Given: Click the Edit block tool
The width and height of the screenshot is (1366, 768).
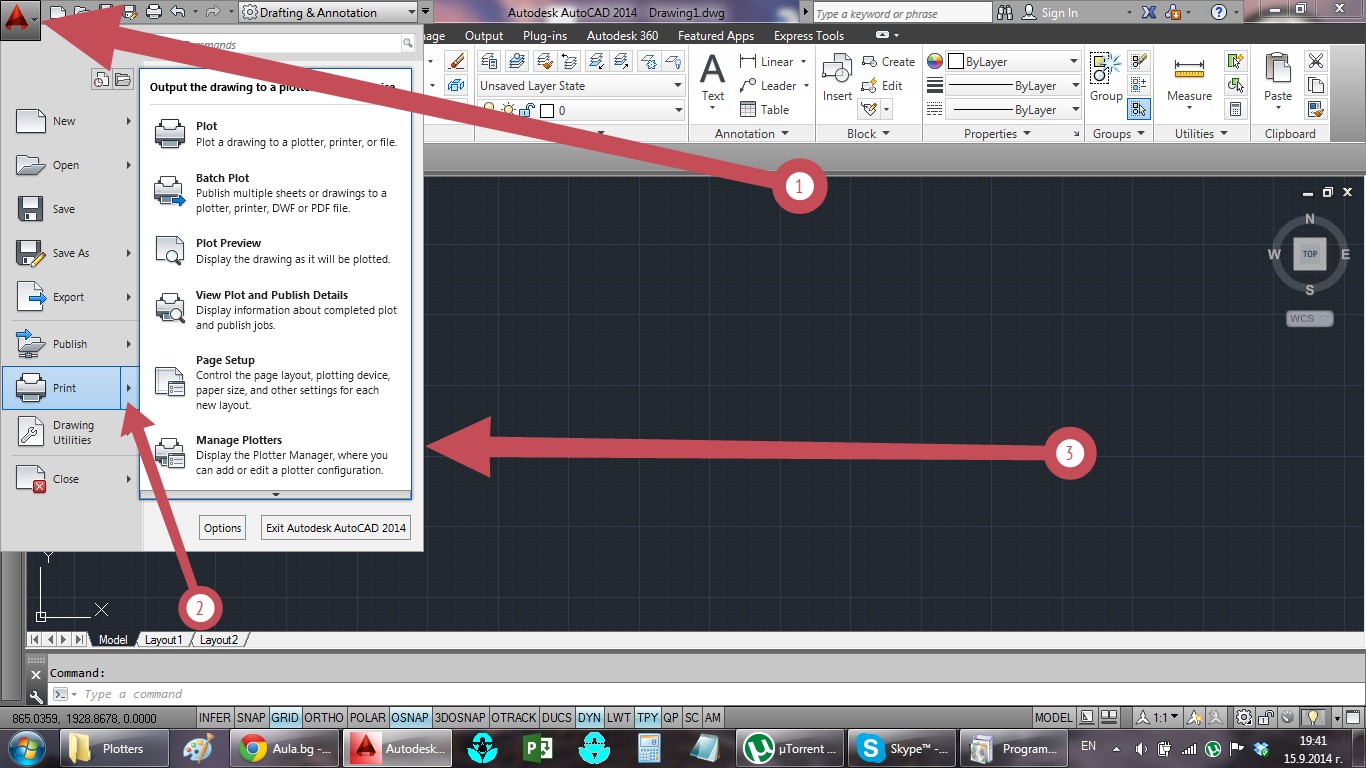Looking at the screenshot, I should (882, 86).
